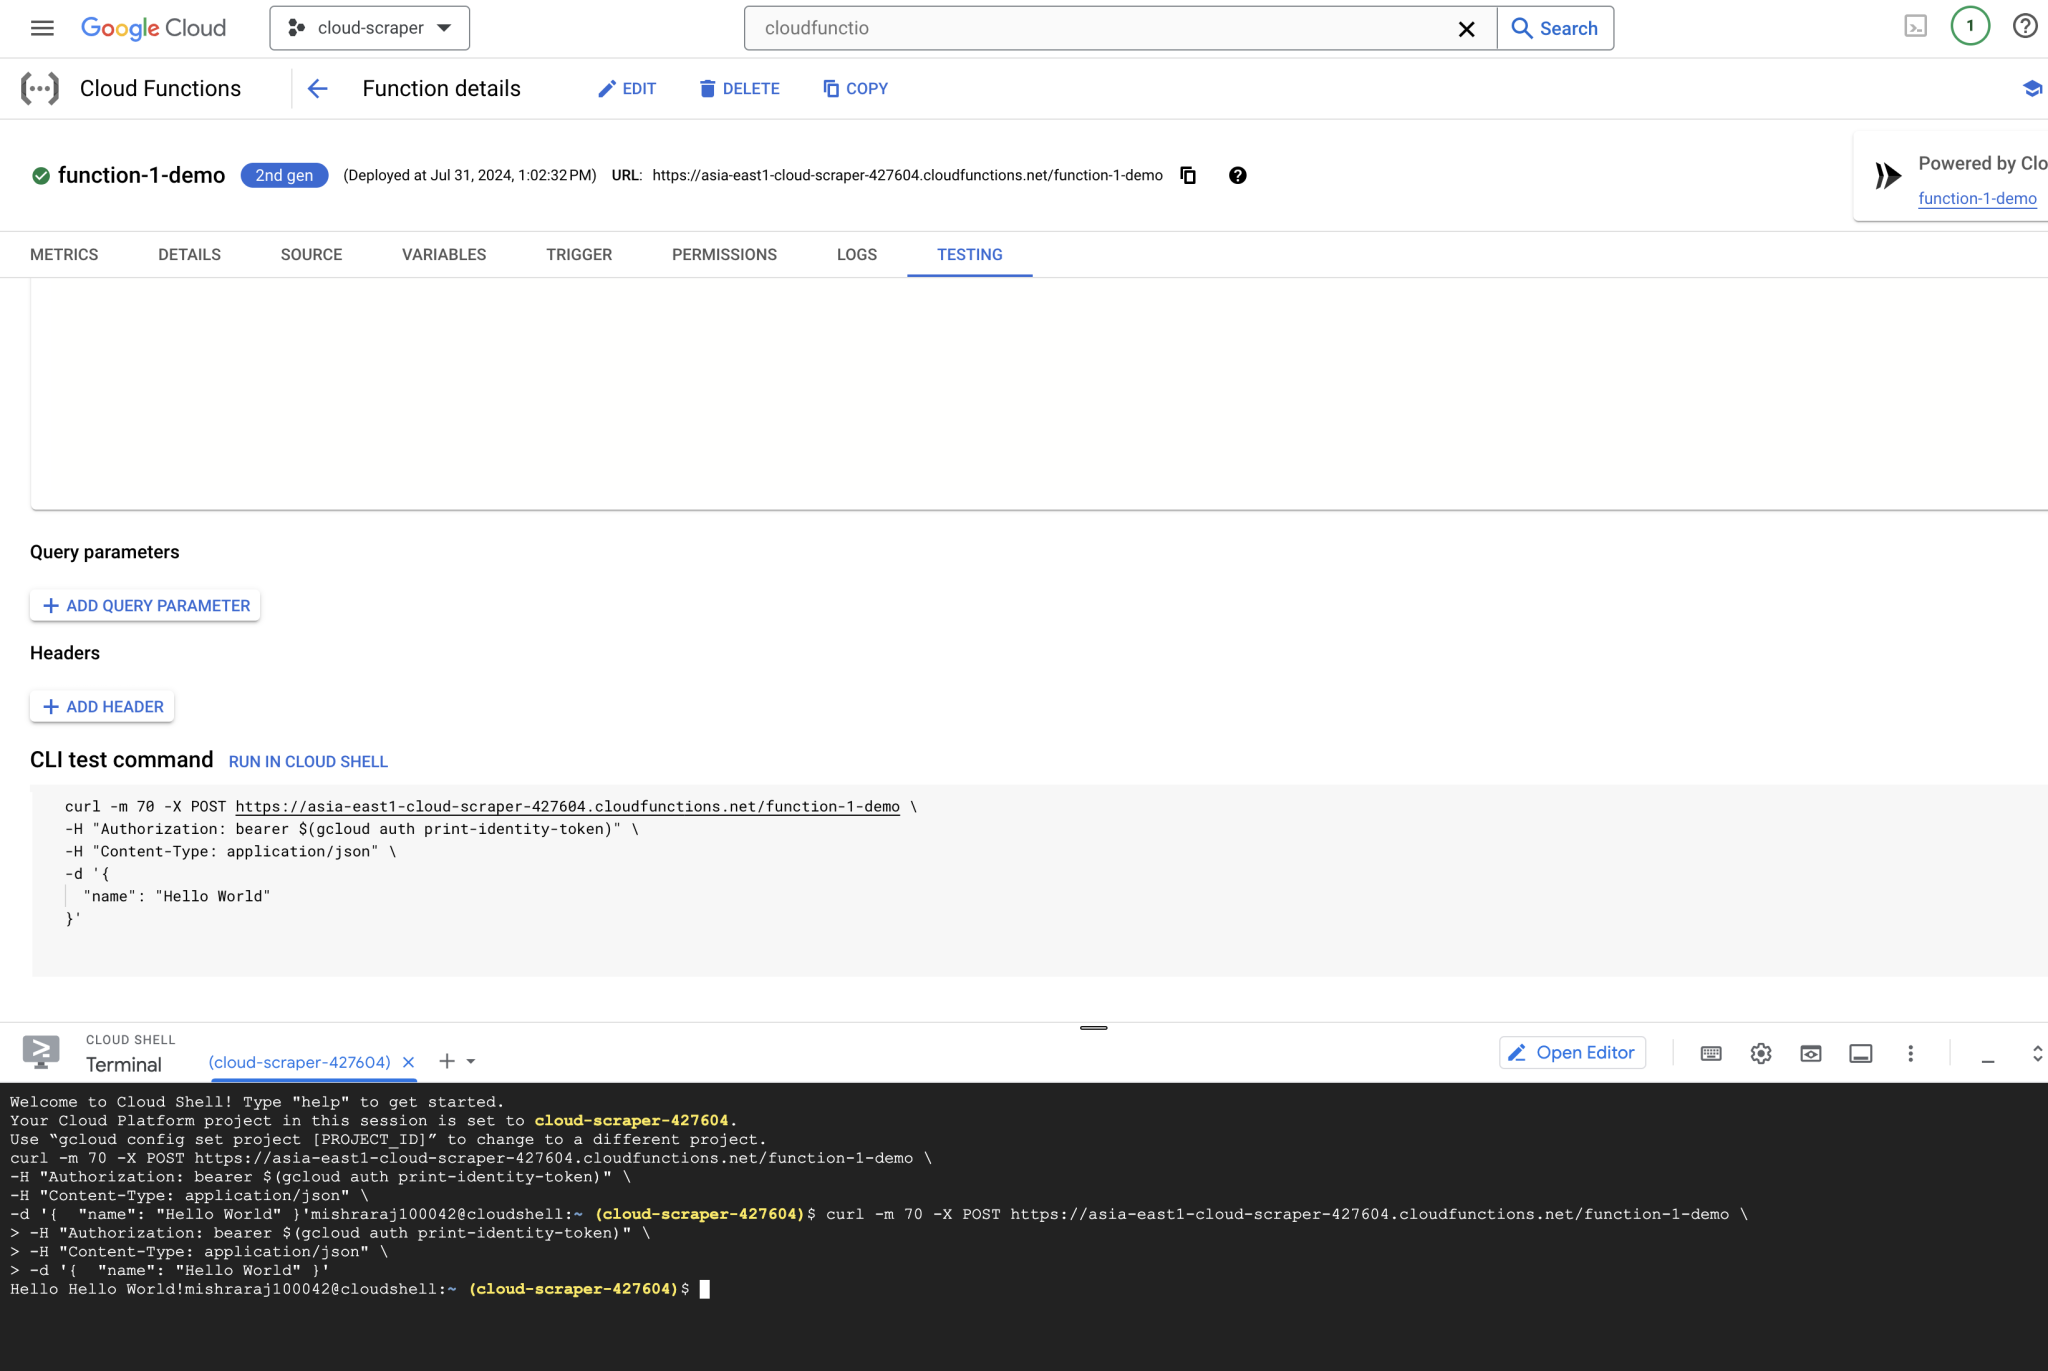
Task: Click RUN IN CLOUD SHELL link
Action: [x=308, y=762]
